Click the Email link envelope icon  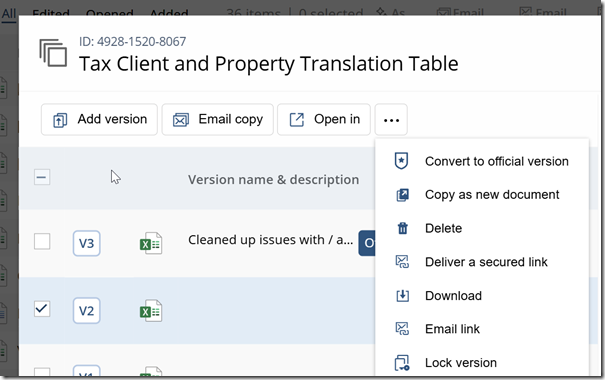point(402,329)
